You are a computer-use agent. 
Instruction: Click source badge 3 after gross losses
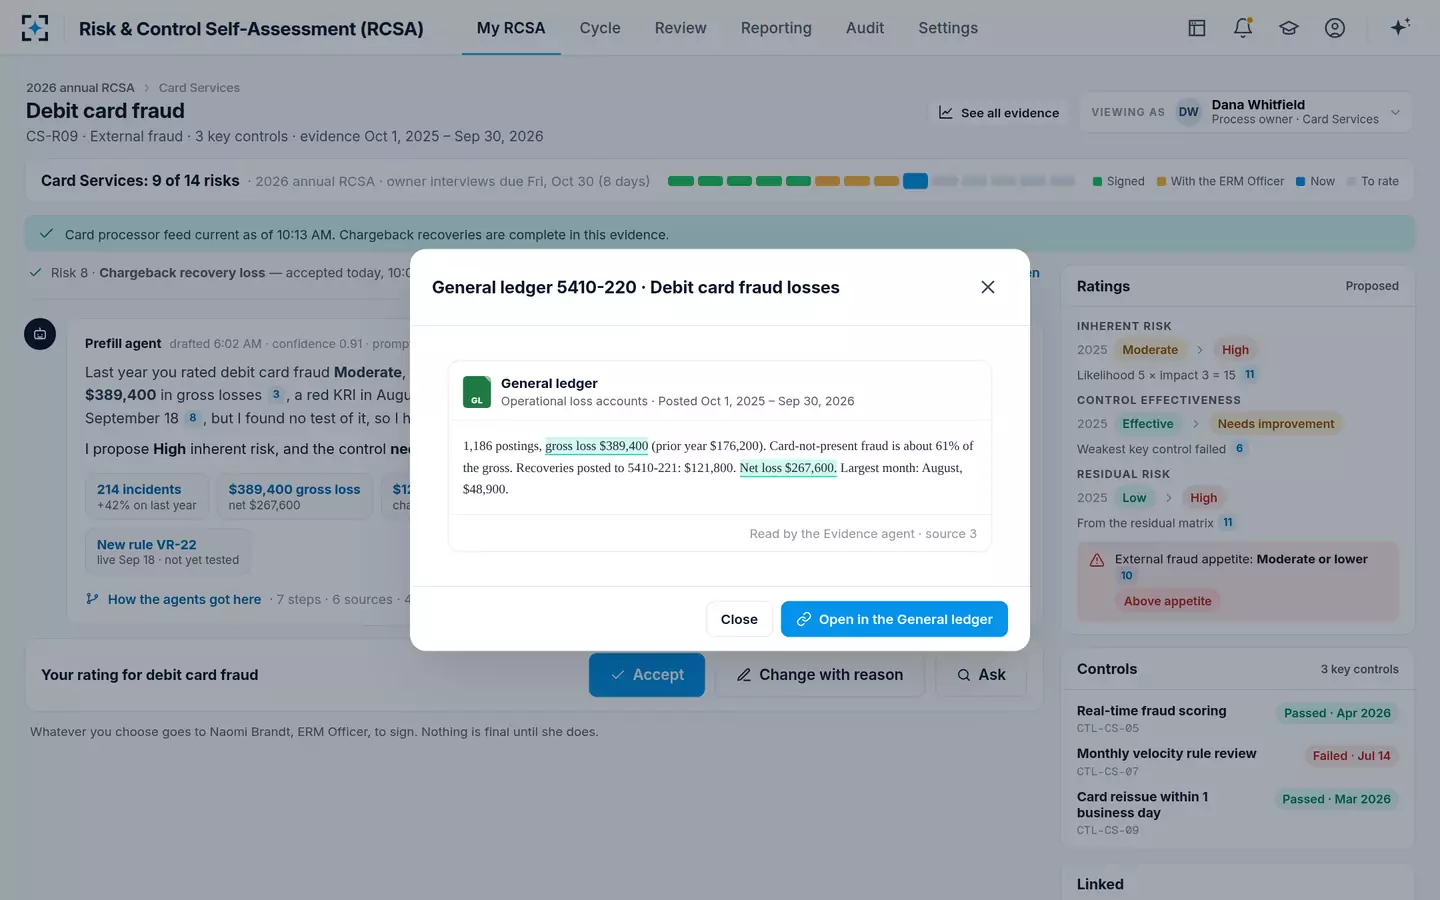click(x=276, y=395)
